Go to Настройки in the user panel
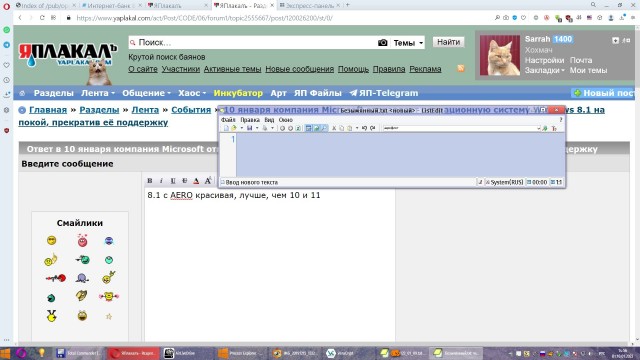The image size is (640, 360). [544, 60]
